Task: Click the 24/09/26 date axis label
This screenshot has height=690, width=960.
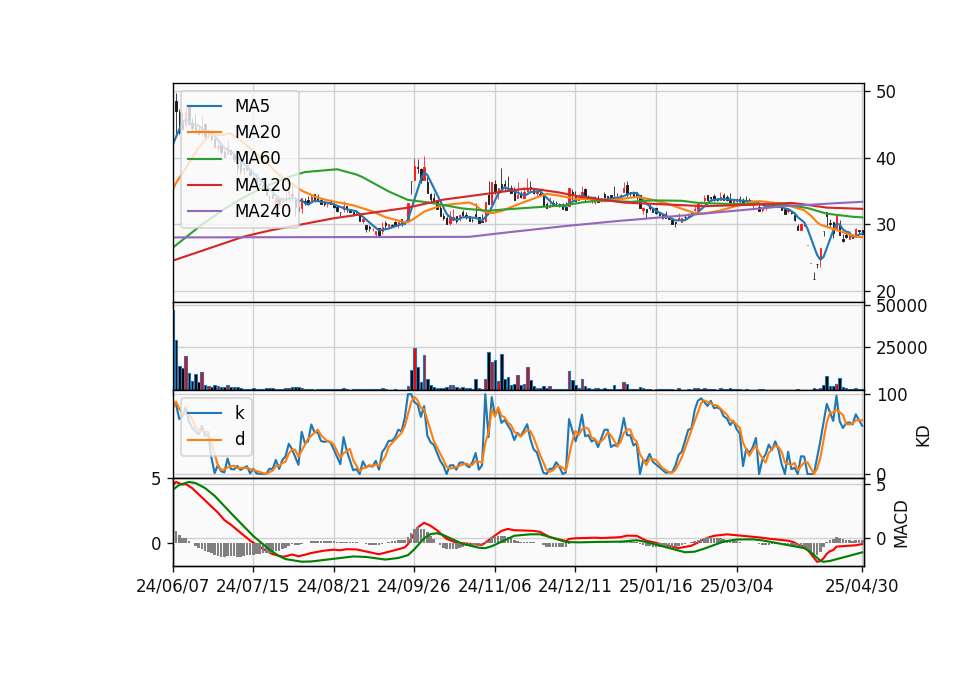Action: click(x=414, y=586)
